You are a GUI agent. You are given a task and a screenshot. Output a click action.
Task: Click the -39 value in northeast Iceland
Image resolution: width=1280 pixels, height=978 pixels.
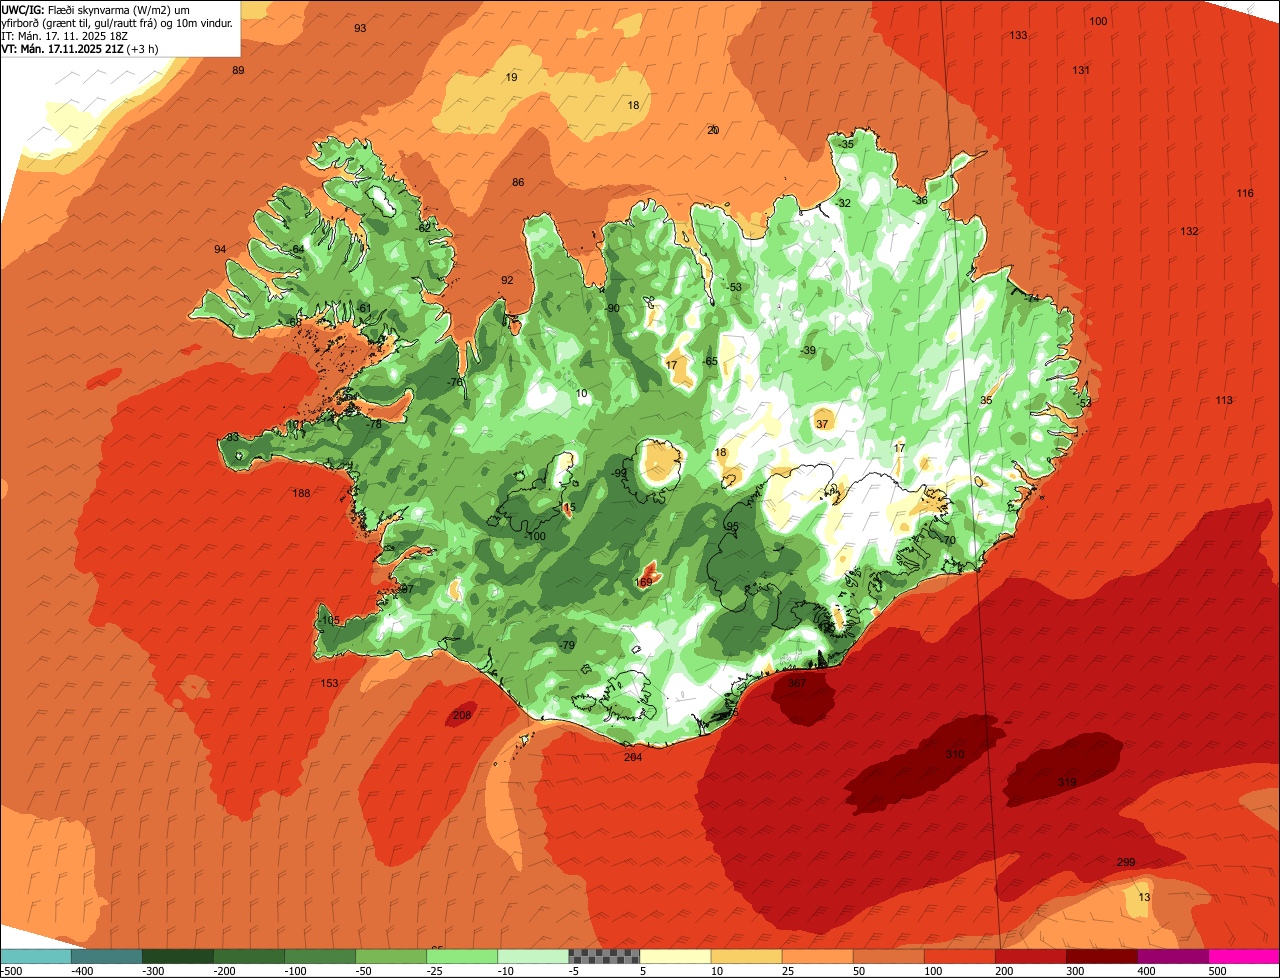click(807, 350)
